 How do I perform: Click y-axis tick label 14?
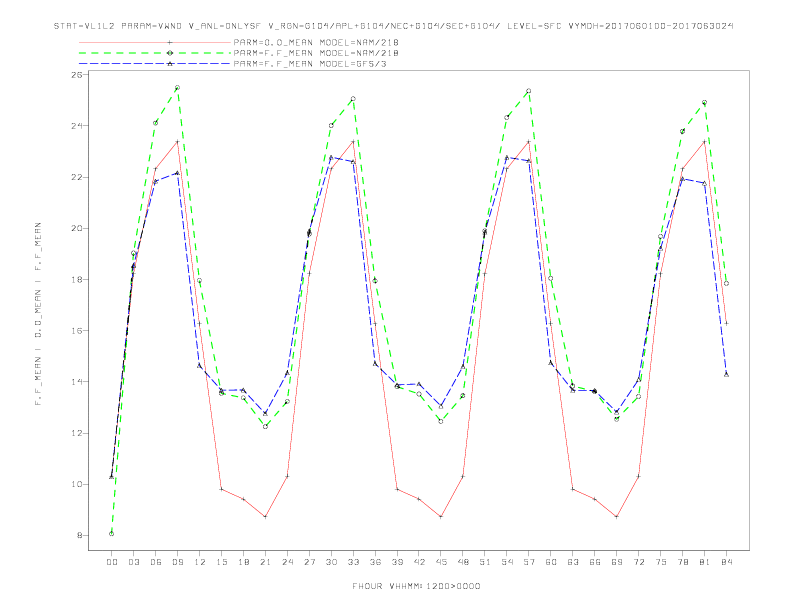77,382
